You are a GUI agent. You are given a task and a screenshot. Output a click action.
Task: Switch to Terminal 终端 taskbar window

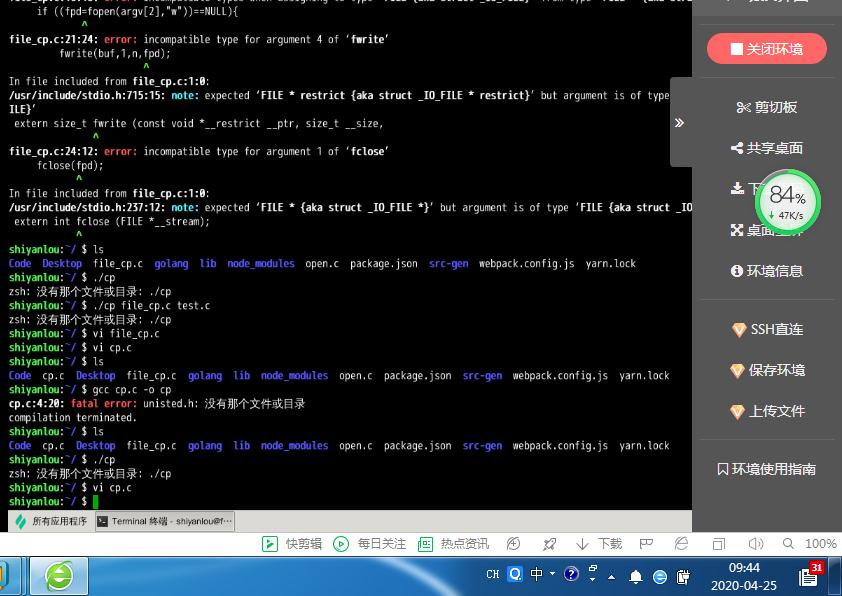click(x=164, y=521)
